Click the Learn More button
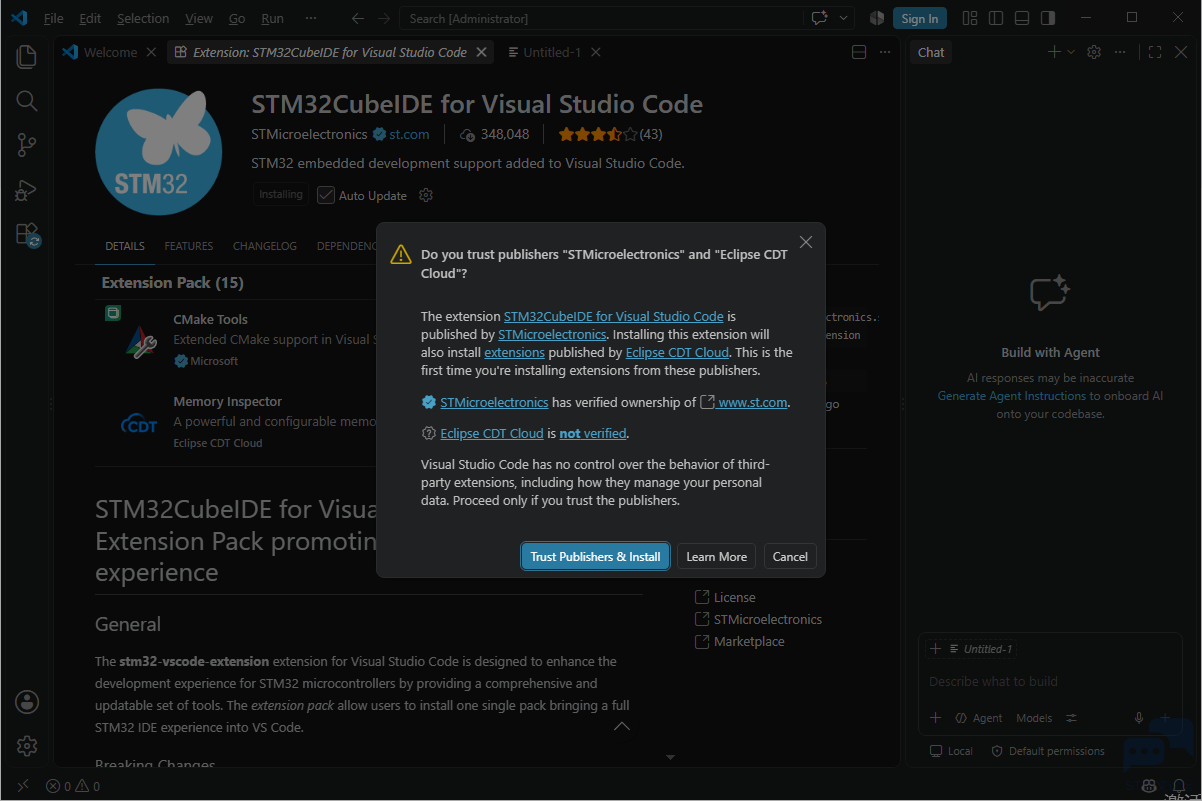1202x801 pixels. coord(716,557)
